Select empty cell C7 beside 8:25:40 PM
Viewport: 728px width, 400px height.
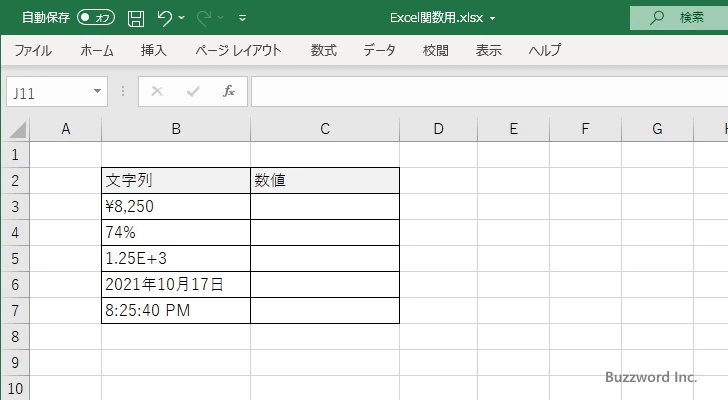(325, 310)
